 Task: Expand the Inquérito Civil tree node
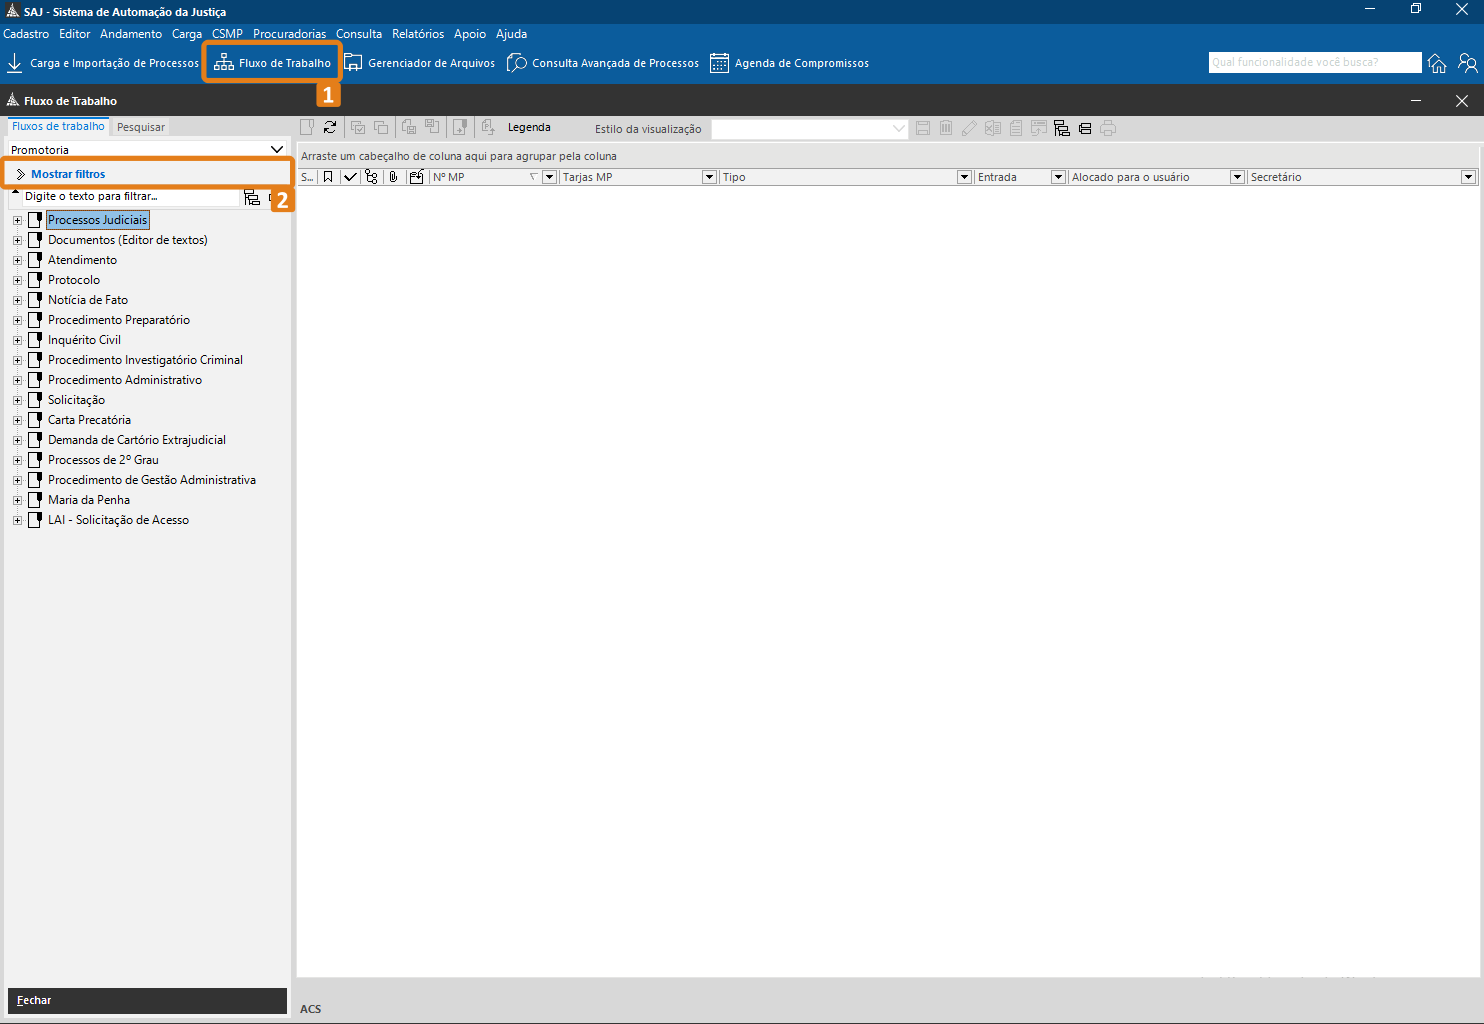[x=17, y=340]
